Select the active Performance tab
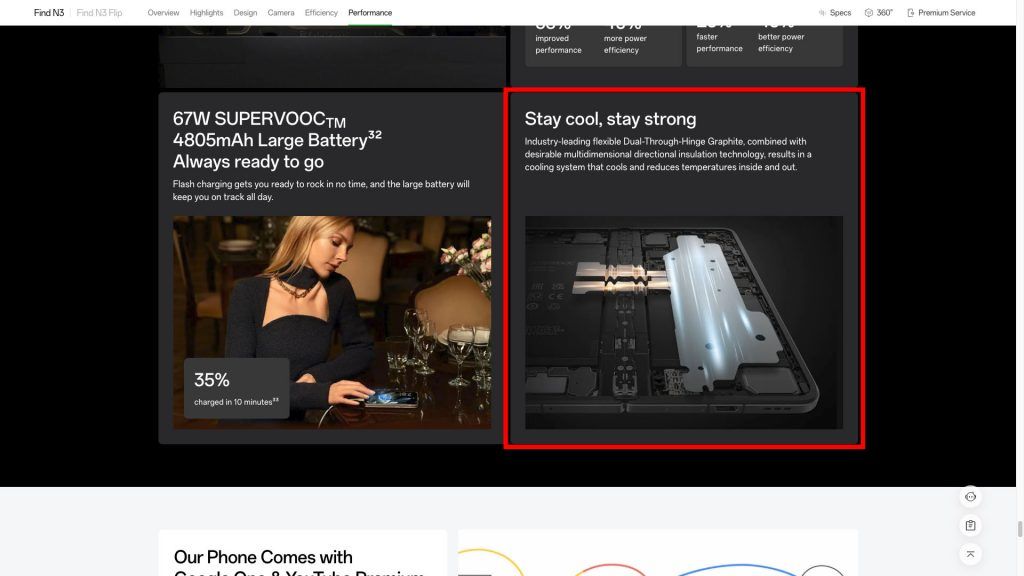Viewport: 1024px width, 576px height. click(x=370, y=13)
